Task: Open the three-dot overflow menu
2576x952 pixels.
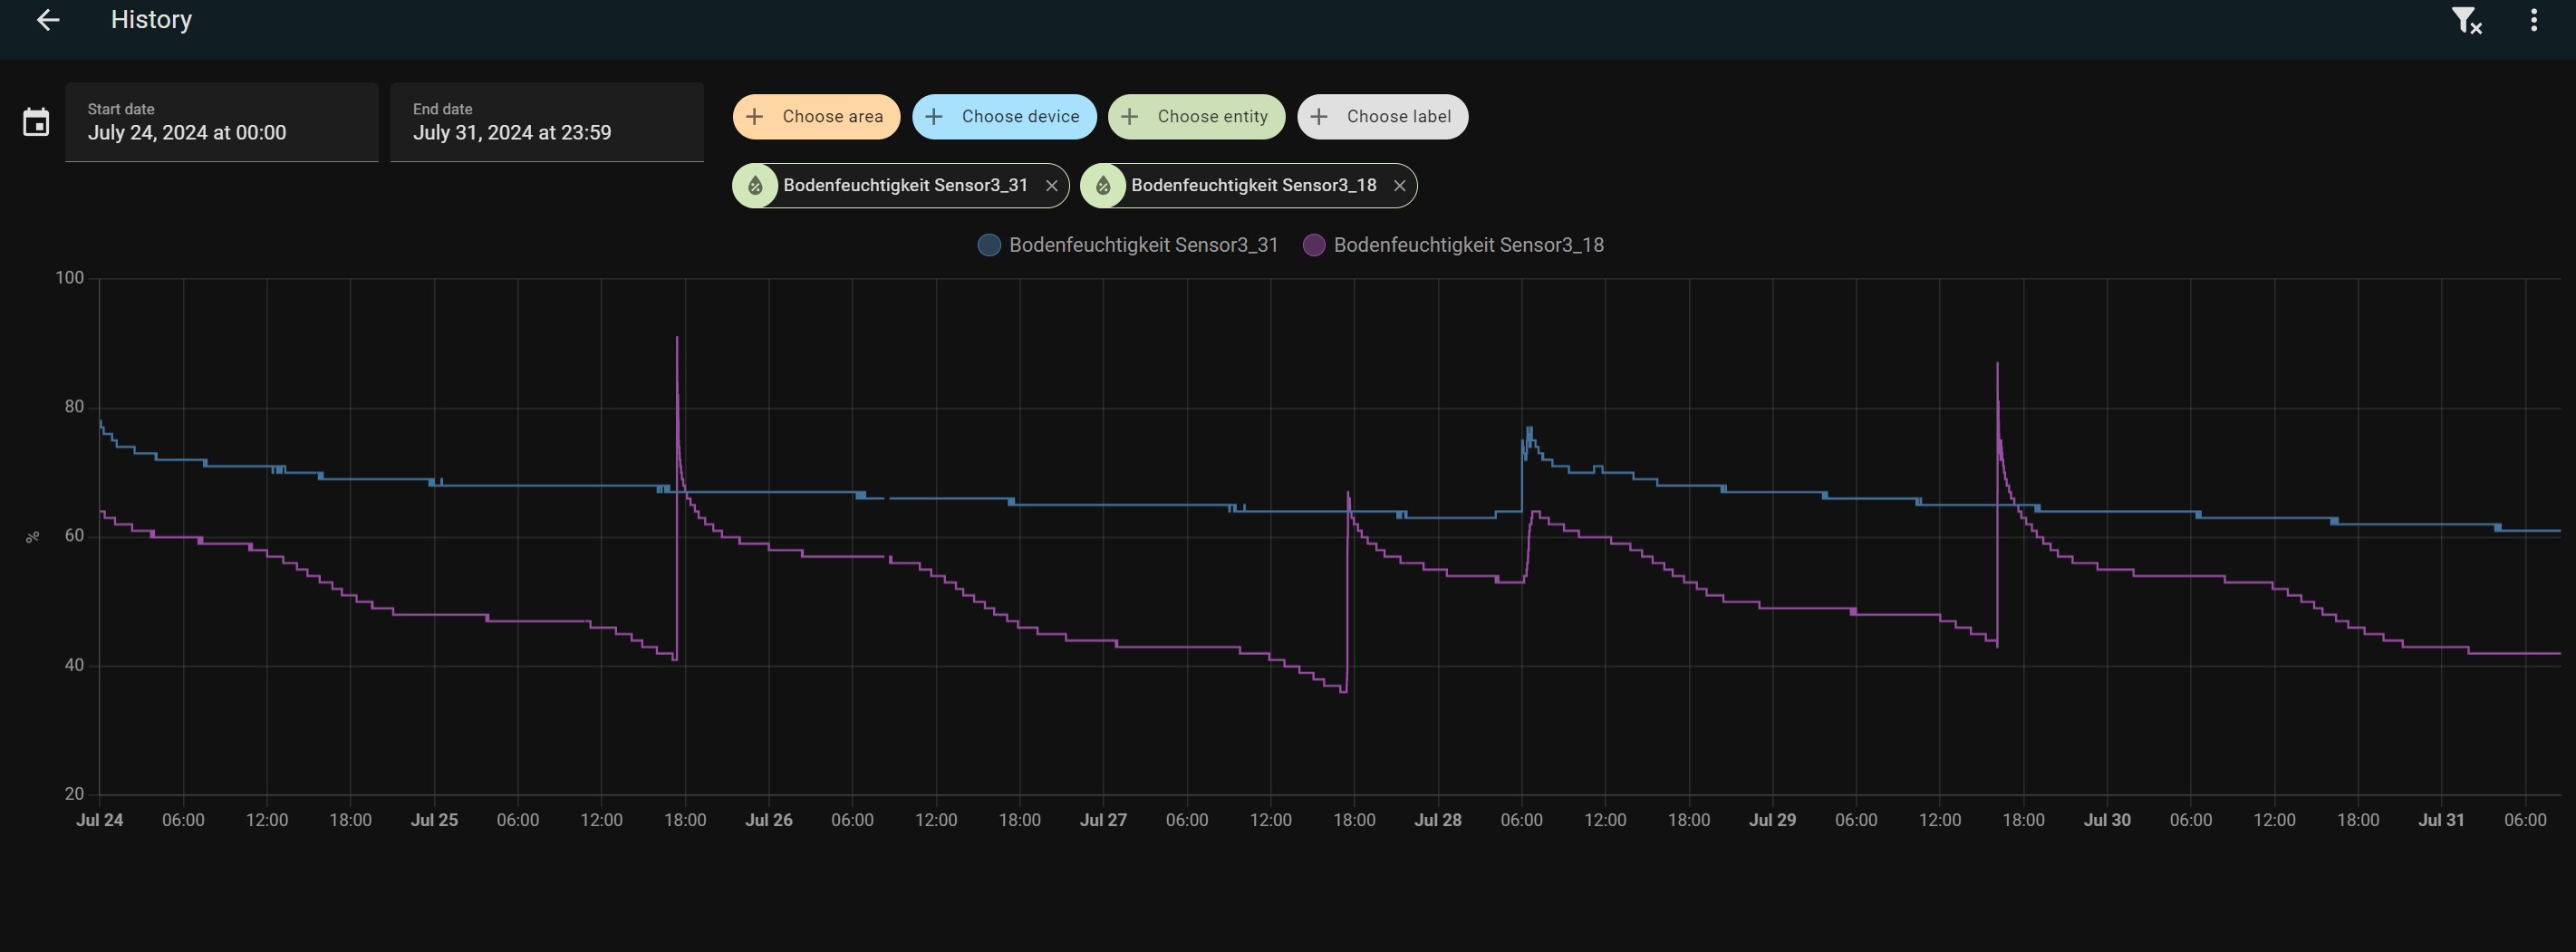Action: coord(2533,20)
